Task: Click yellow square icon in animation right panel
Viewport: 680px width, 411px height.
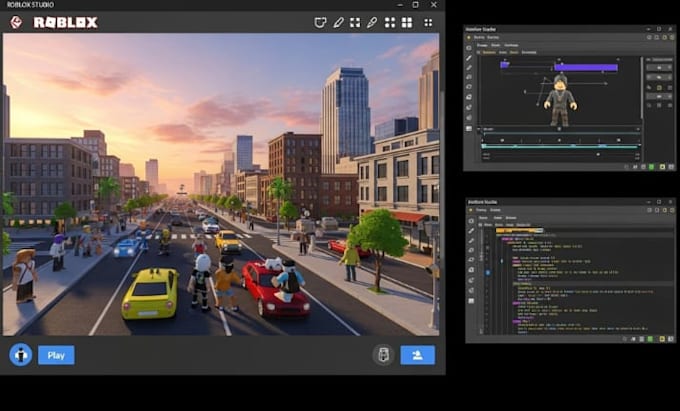Action: (659, 88)
